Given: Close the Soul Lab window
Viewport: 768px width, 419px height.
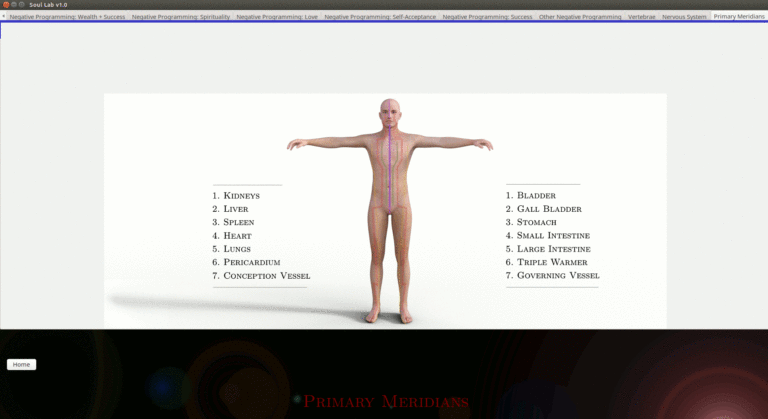Looking at the screenshot, I should pyautogui.click(x=6, y=4).
